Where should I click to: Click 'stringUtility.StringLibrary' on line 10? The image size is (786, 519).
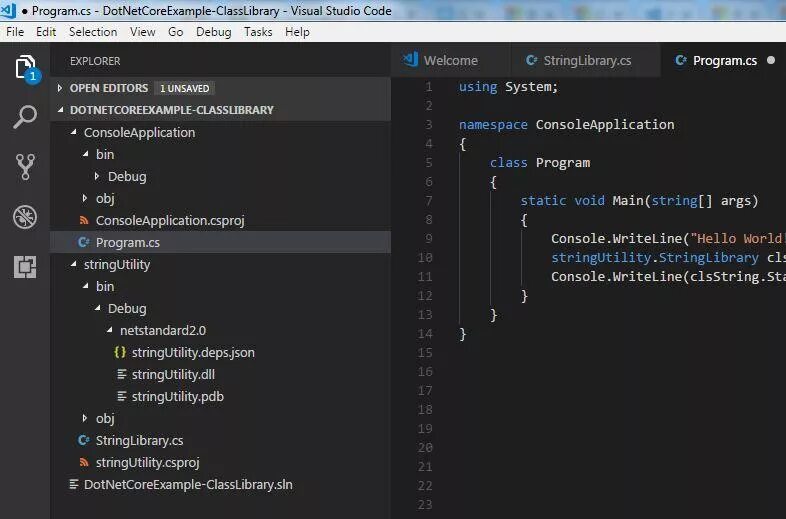[x=655, y=257]
